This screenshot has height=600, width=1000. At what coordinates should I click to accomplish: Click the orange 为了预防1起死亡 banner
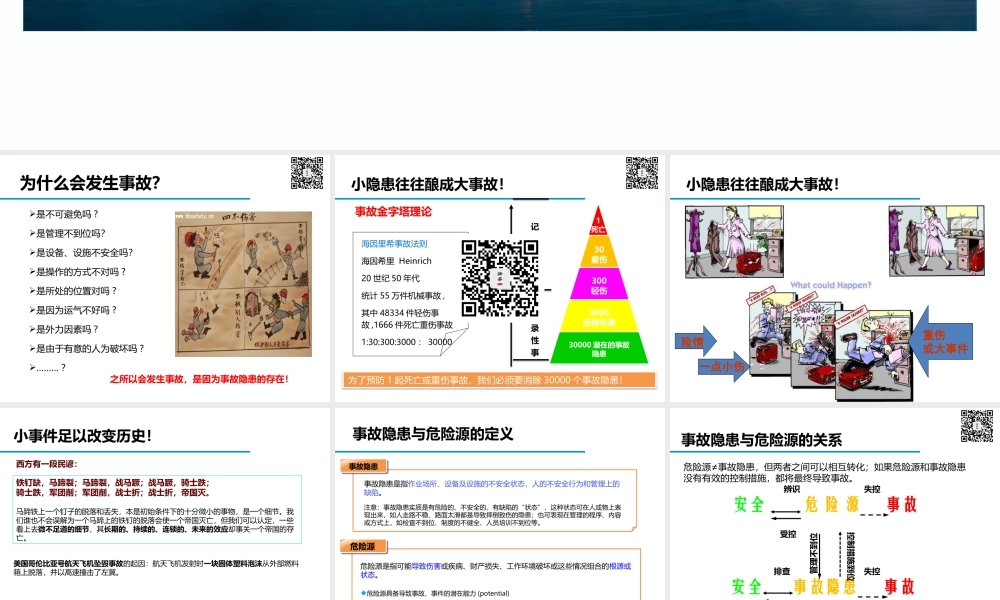499,380
